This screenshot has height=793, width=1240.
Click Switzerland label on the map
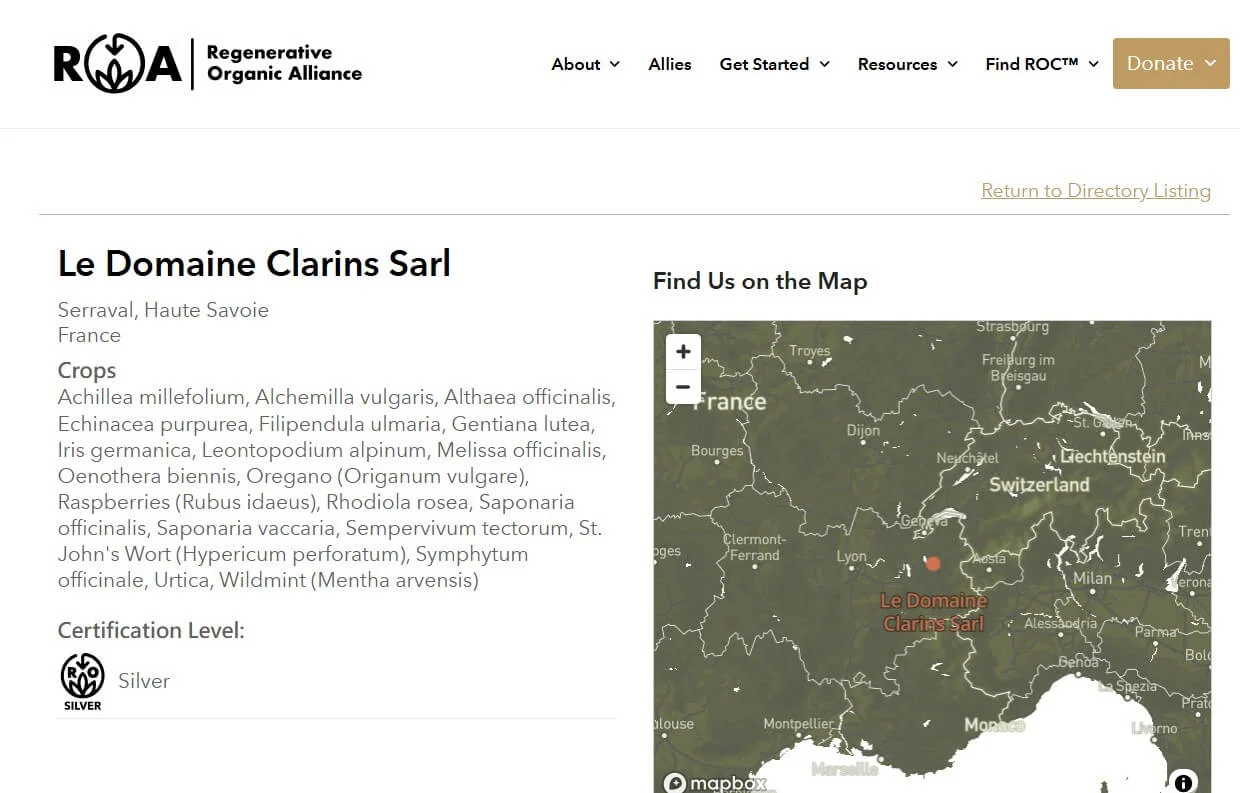[1039, 485]
